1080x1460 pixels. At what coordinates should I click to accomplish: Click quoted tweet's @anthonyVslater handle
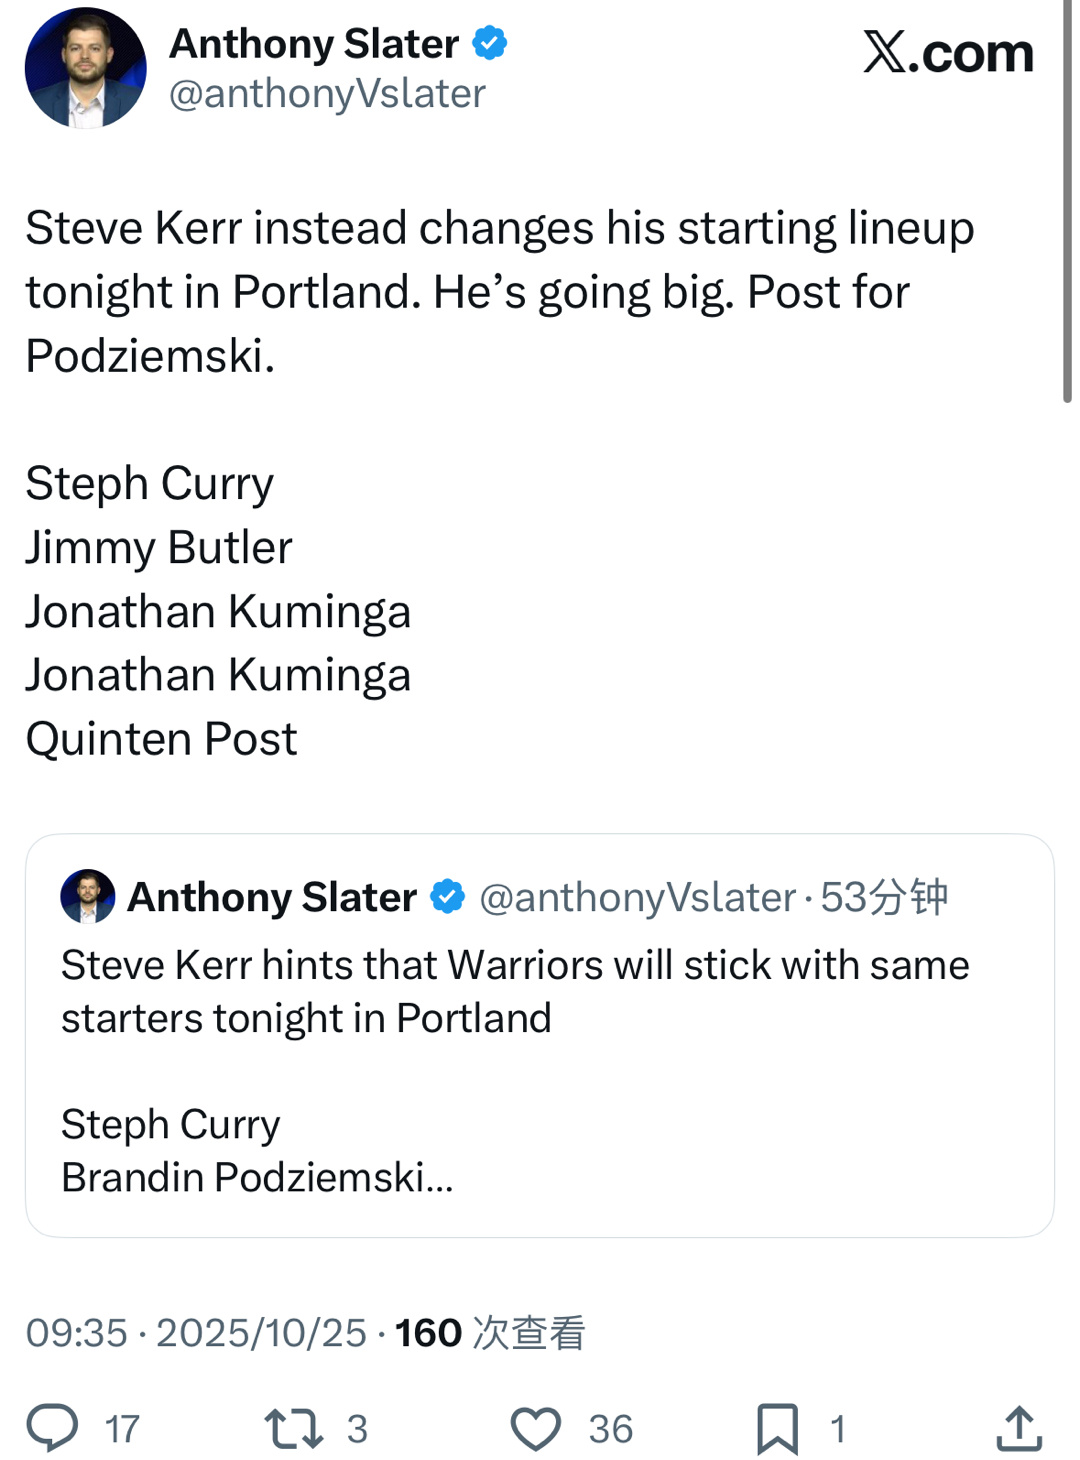(638, 897)
